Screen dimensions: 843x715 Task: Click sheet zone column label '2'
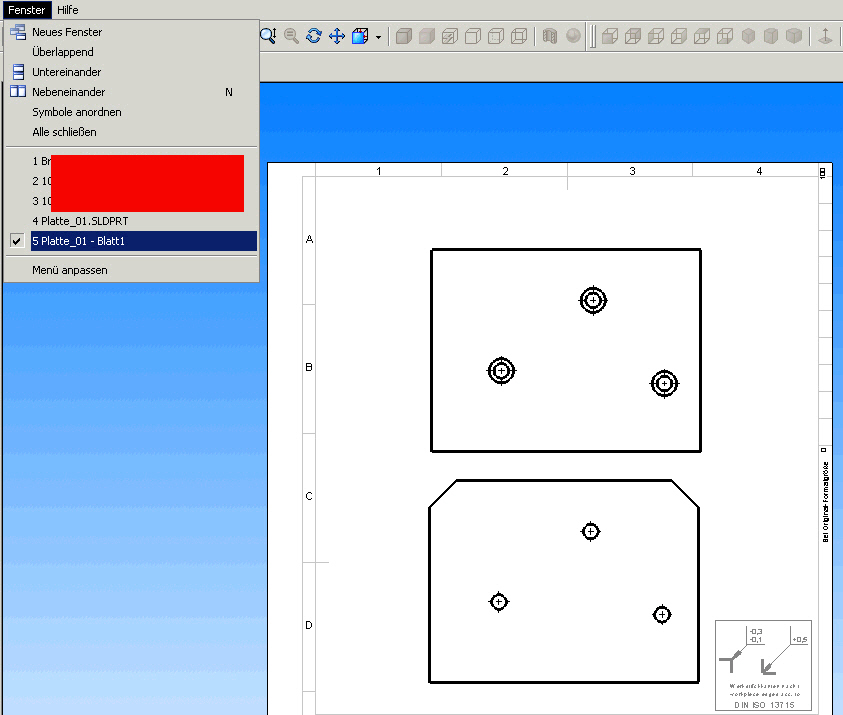(505, 171)
